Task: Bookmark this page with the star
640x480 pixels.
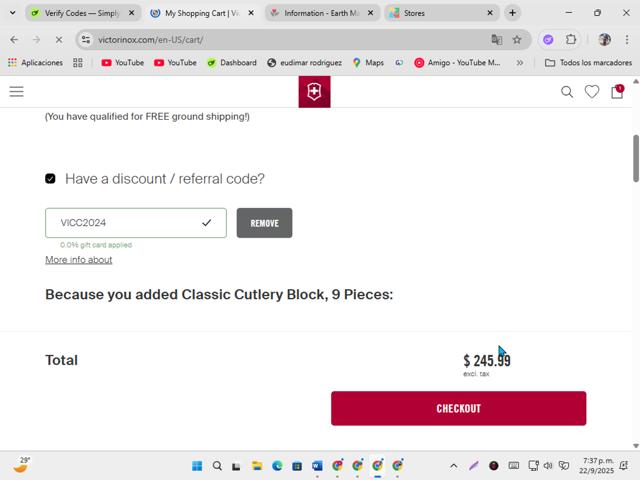Action: (x=517, y=40)
